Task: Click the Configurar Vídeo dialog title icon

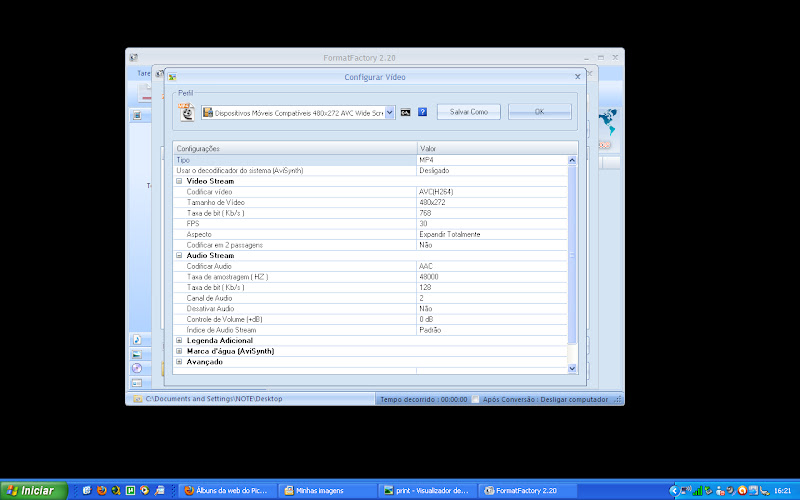Action: [x=172, y=77]
